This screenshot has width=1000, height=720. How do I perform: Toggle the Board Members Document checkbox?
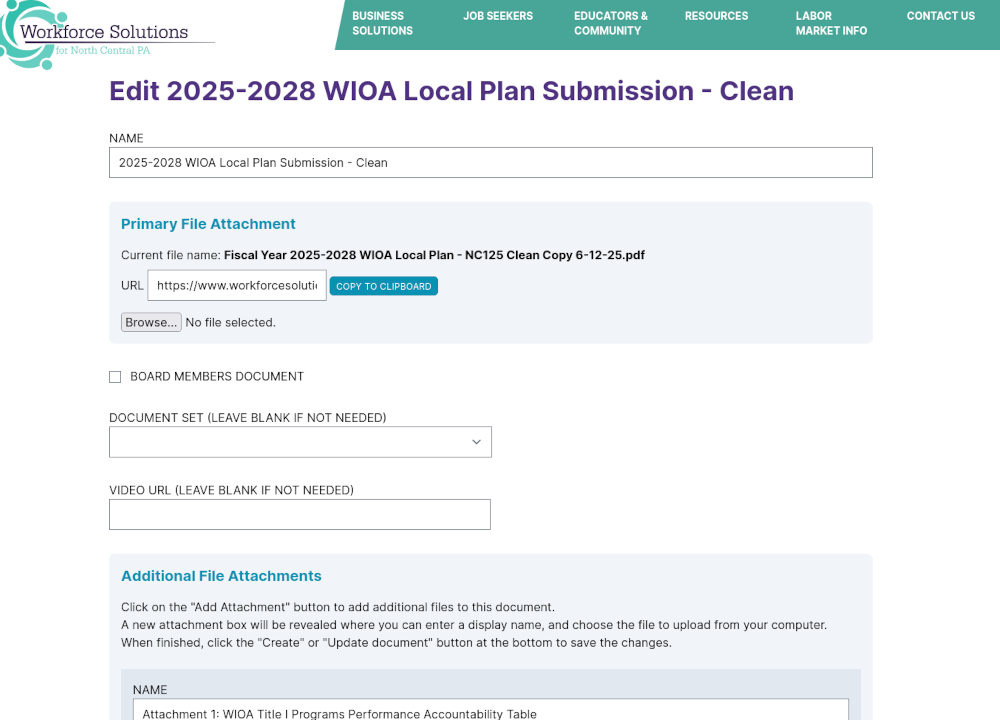(115, 377)
